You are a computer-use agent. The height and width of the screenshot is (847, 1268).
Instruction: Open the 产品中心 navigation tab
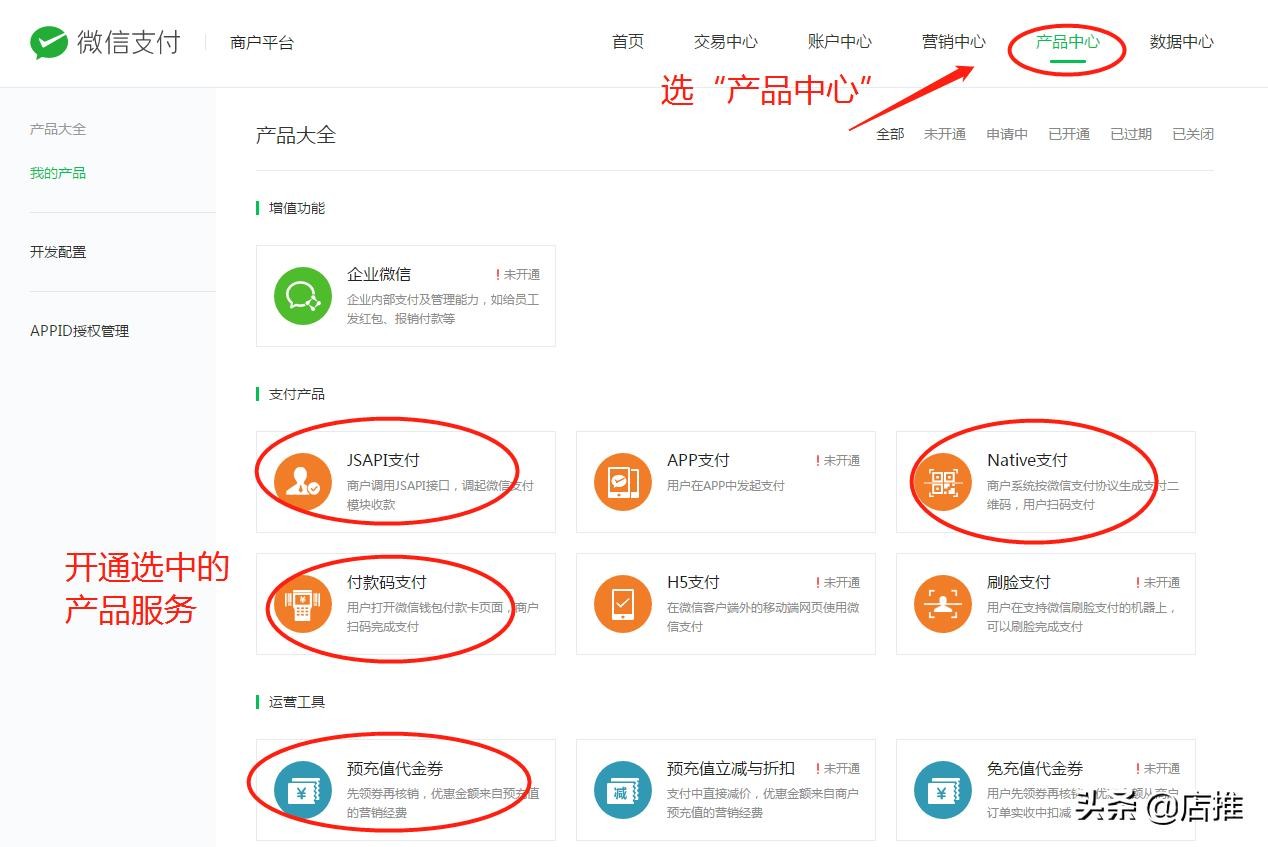point(1067,42)
